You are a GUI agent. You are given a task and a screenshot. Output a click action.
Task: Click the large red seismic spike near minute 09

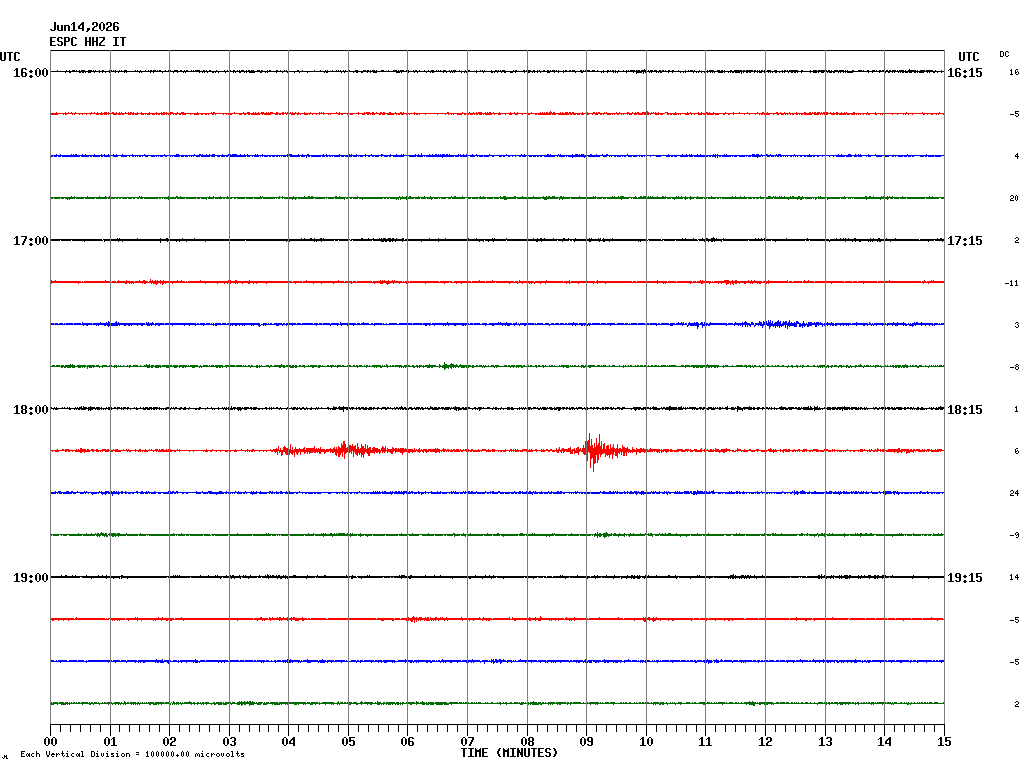[593, 451]
